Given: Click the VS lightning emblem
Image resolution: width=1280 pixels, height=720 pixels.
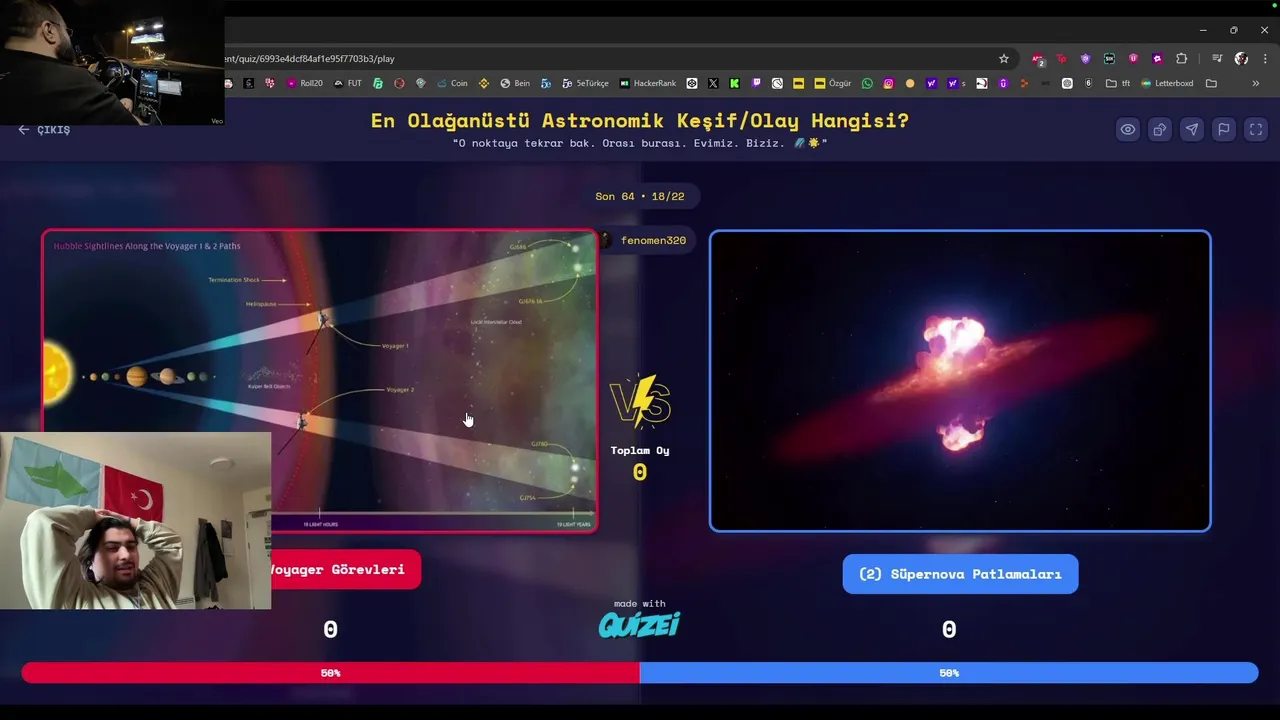Looking at the screenshot, I should (x=640, y=402).
